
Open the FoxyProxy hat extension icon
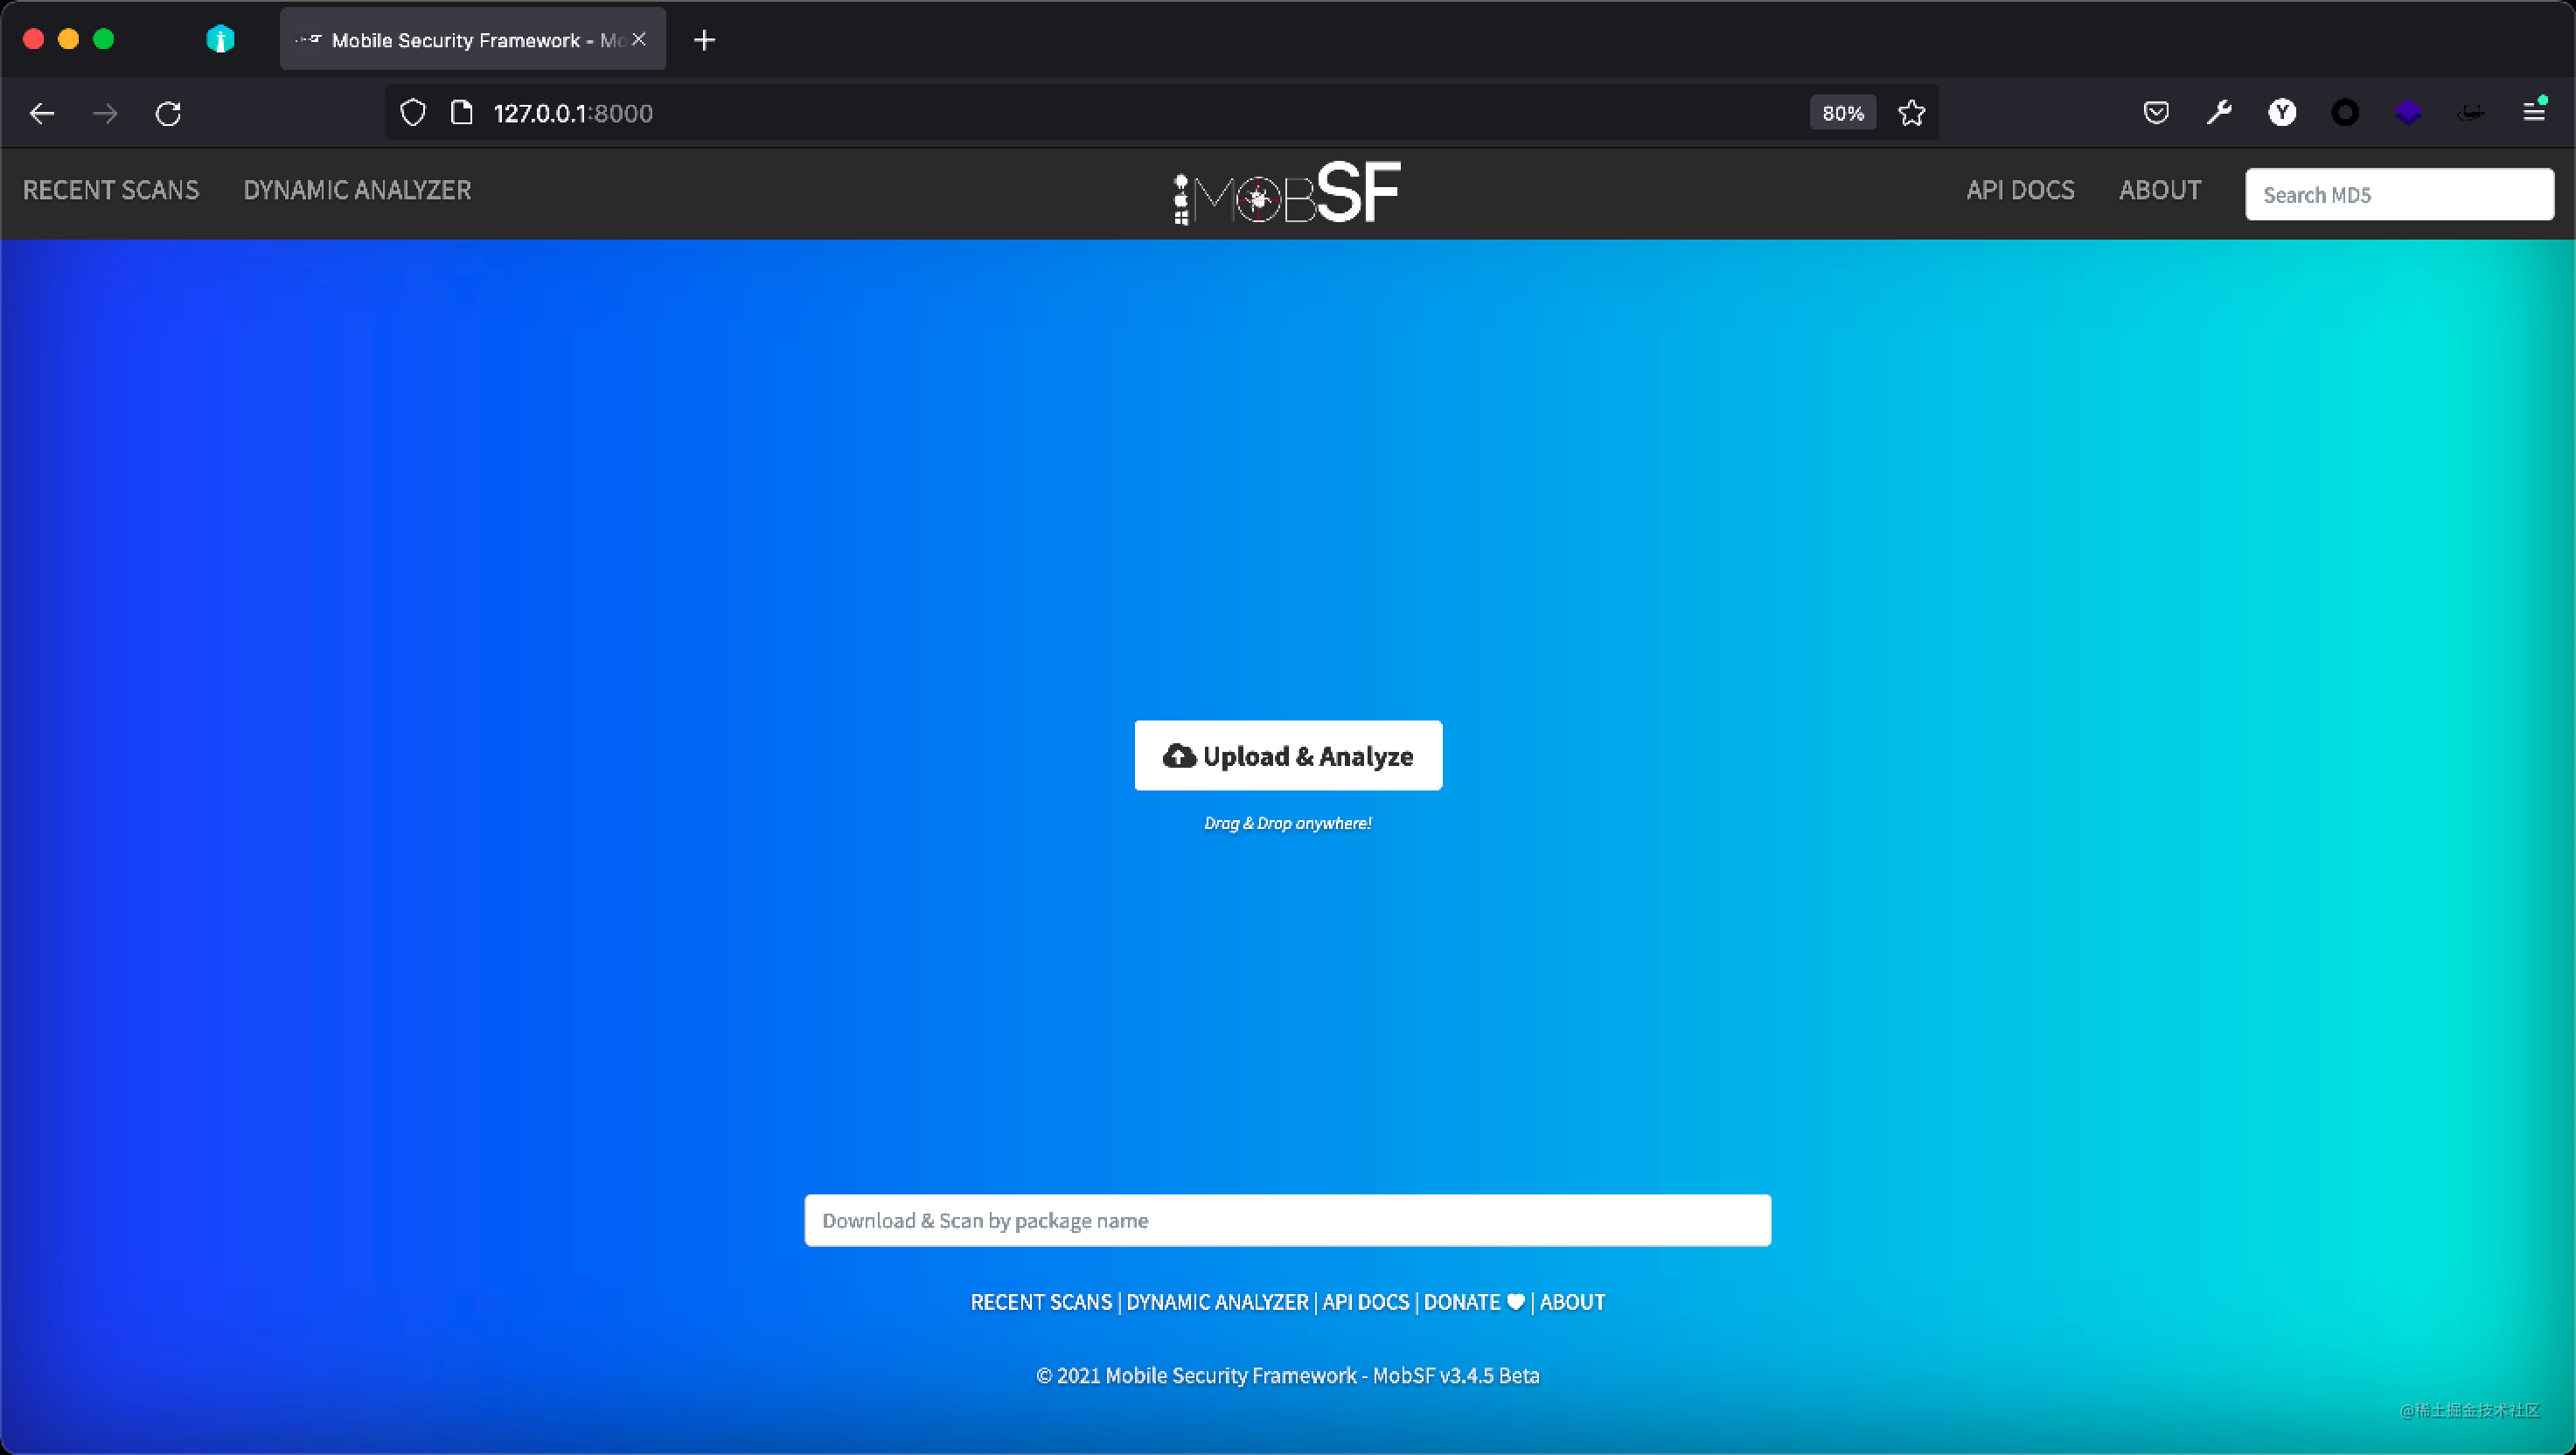2472,112
